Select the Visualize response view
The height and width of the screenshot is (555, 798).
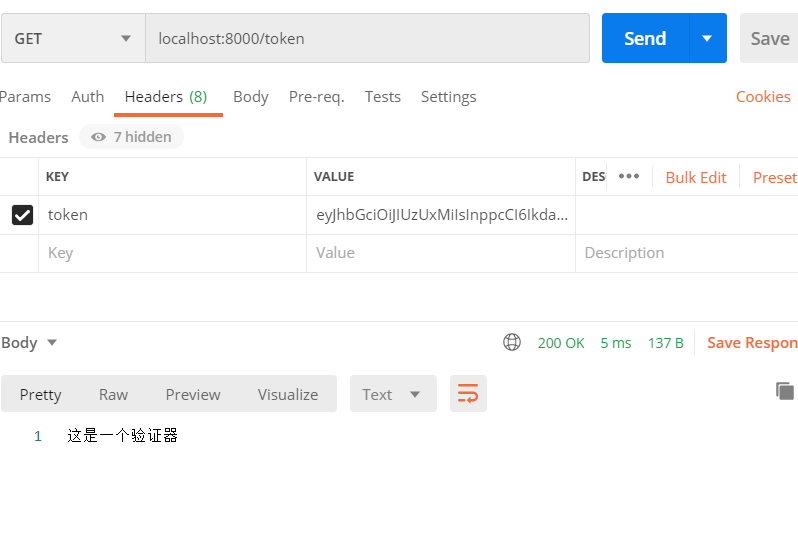(x=288, y=394)
